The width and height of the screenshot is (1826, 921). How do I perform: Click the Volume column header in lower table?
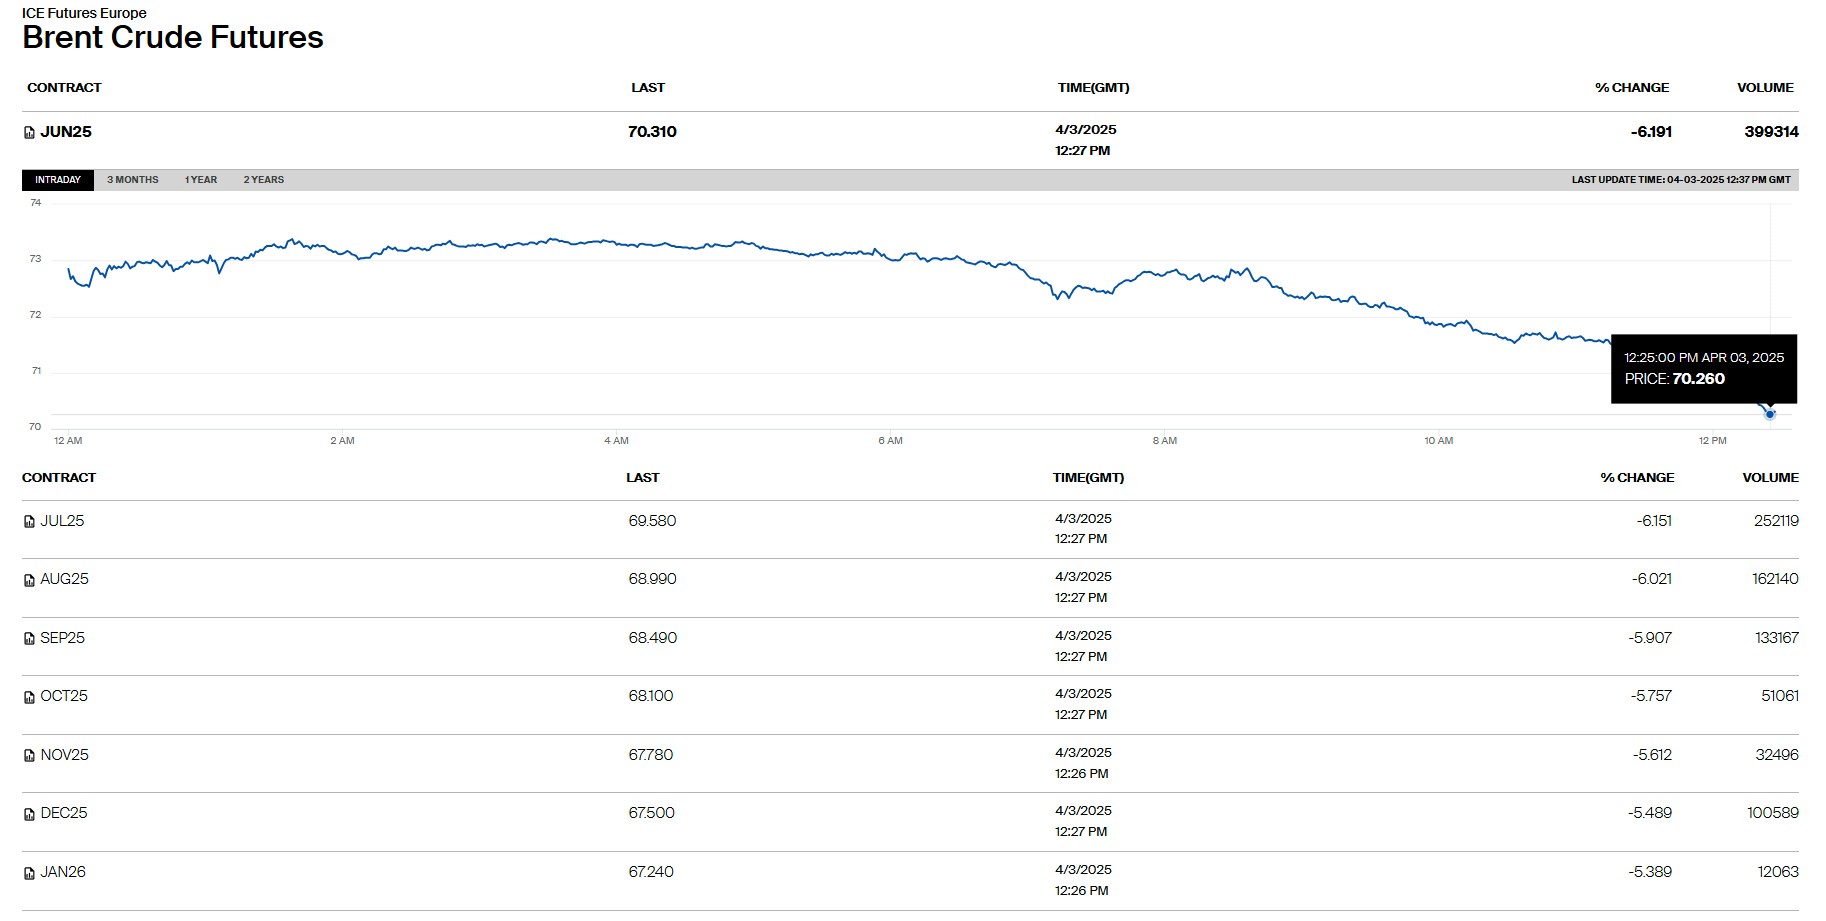tap(1770, 478)
